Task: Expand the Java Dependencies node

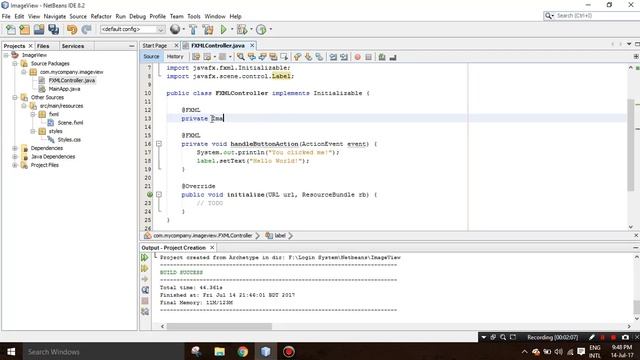Action: pos(15,157)
